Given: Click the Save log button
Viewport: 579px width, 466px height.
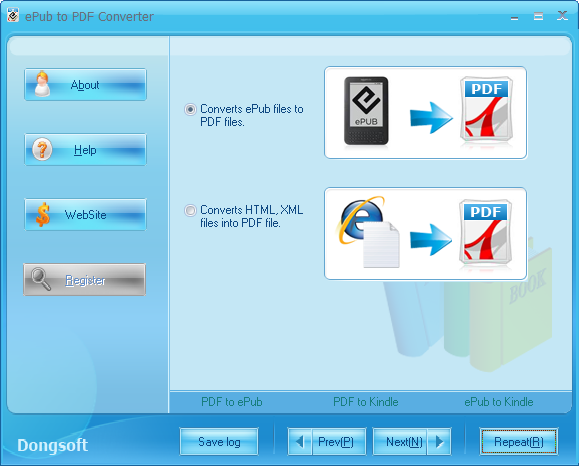Looking at the screenshot, I should pos(219,441).
